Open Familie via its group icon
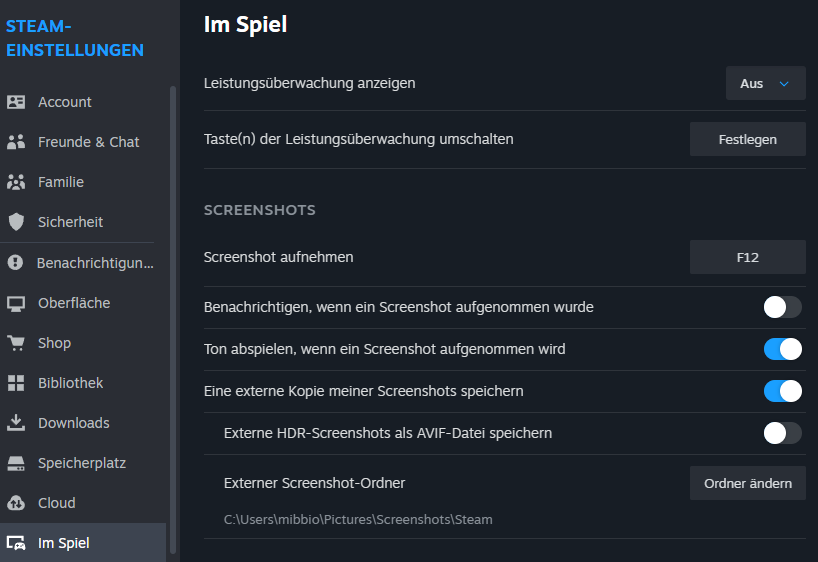Image resolution: width=818 pixels, height=562 pixels. tap(16, 182)
